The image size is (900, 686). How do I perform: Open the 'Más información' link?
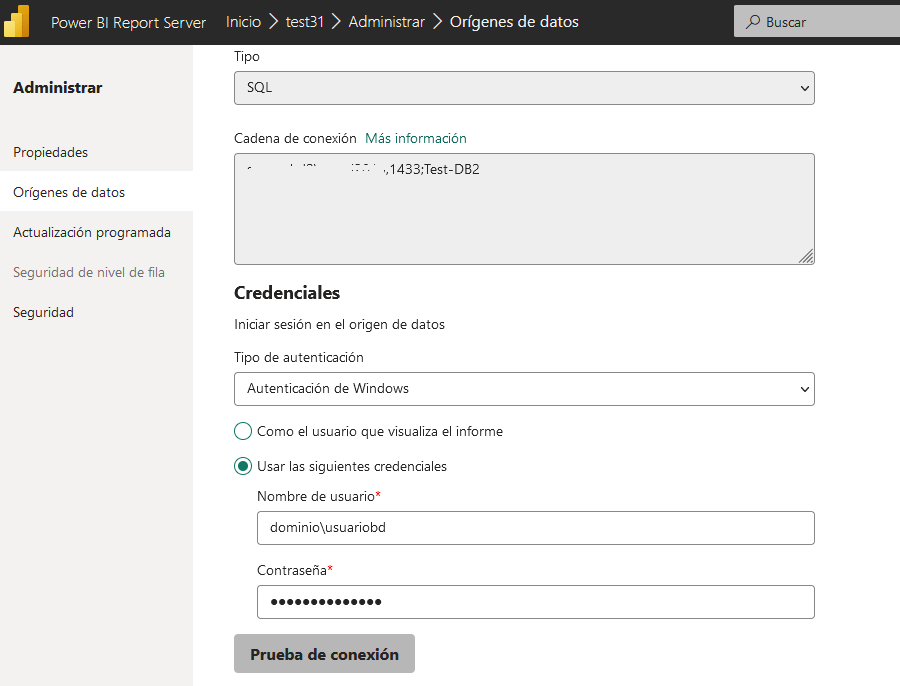pos(415,138)
